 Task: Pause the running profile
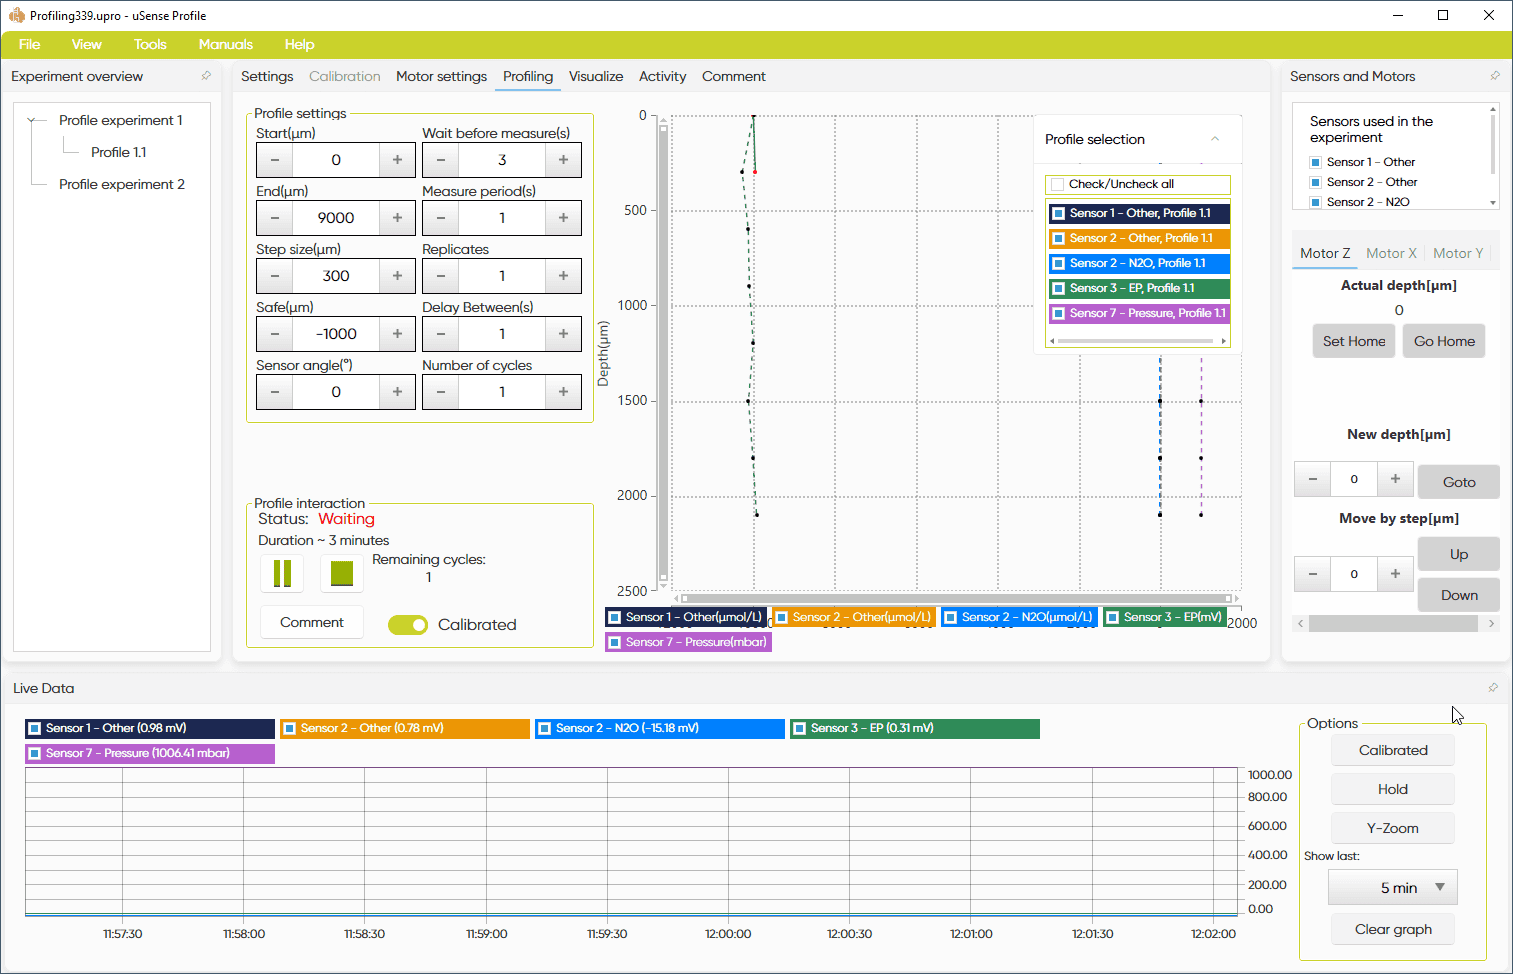pyautogui.click(x=282, y=574)
